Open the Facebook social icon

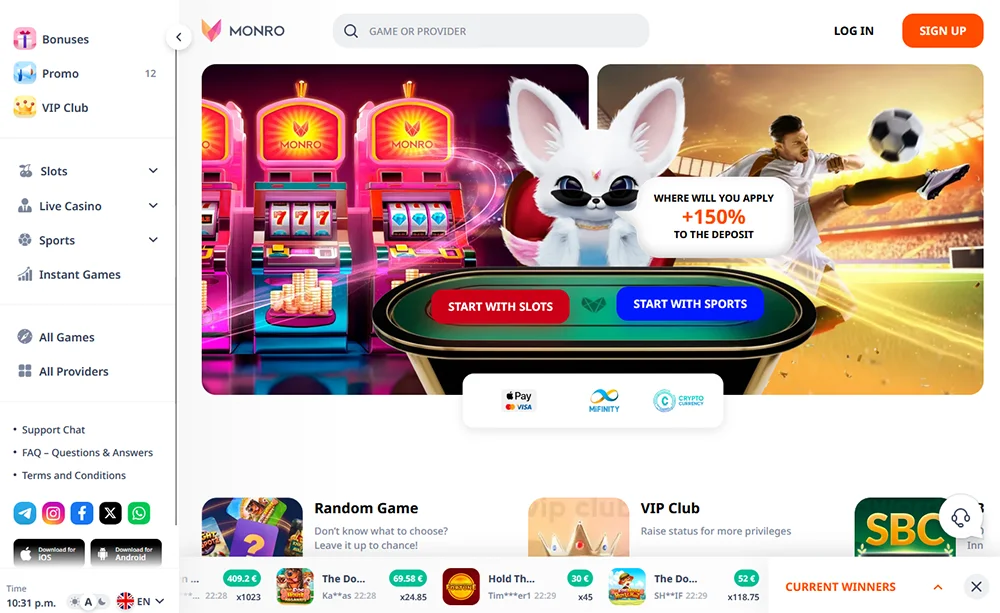(x=82, y=513)
